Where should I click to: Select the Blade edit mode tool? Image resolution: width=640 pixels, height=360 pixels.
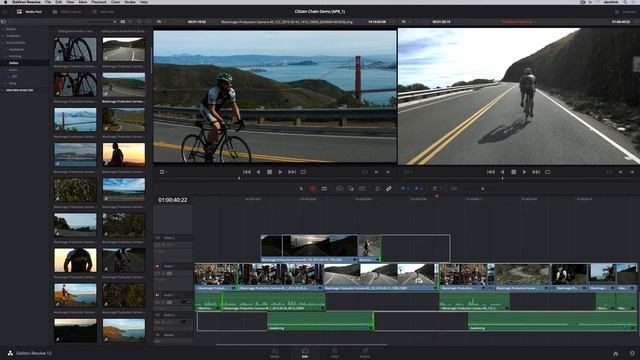[x=324, y=189]
